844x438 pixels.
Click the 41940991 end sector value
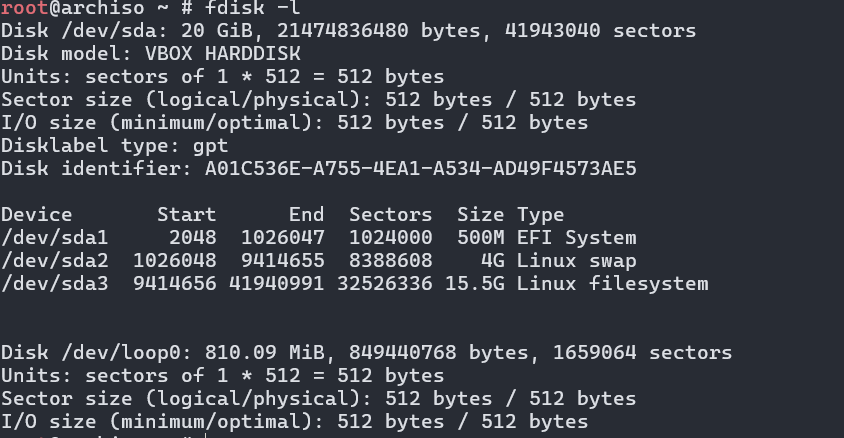(x=277, y=284)
